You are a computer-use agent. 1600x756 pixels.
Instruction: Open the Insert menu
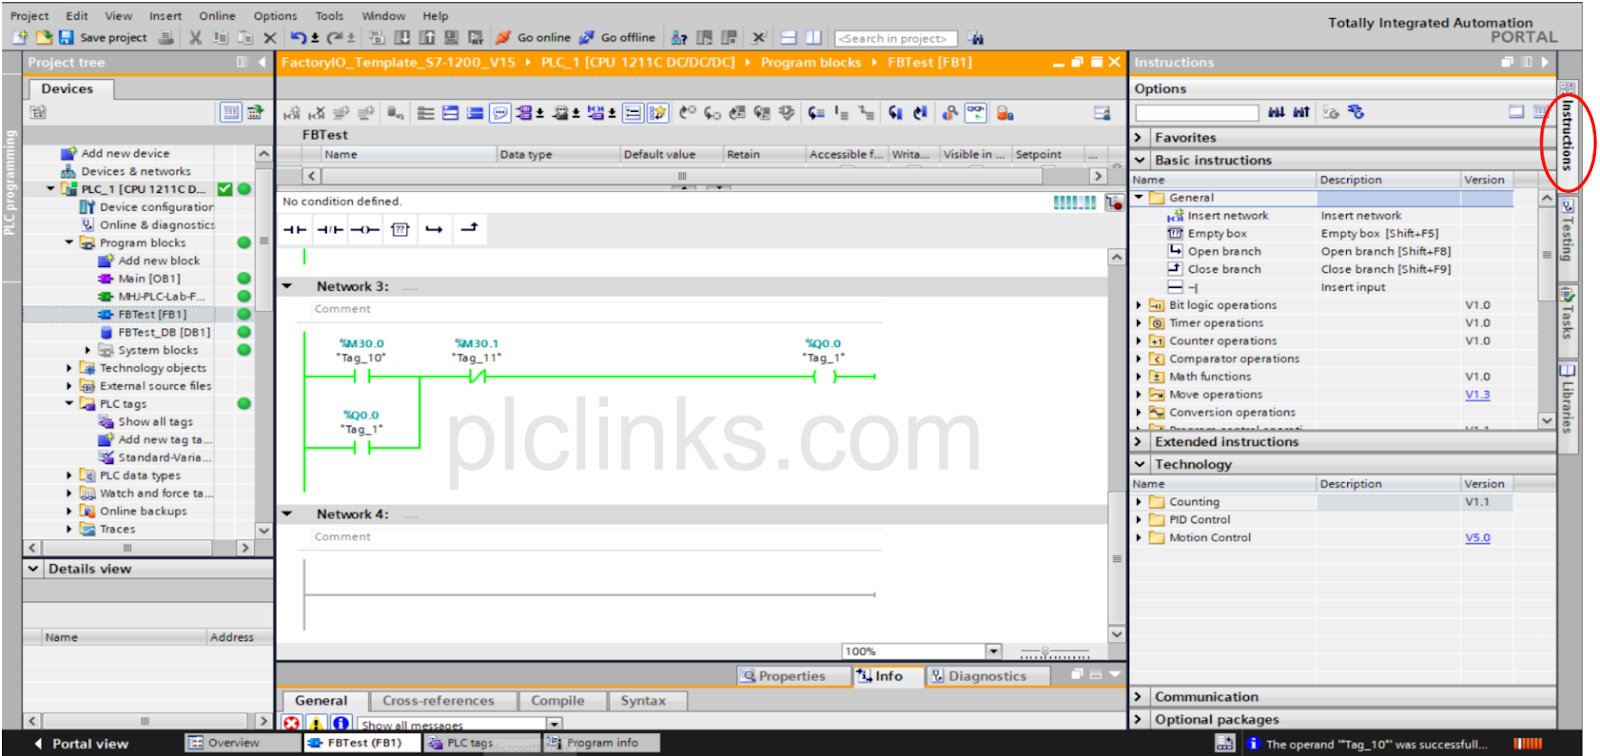[166, 16]
